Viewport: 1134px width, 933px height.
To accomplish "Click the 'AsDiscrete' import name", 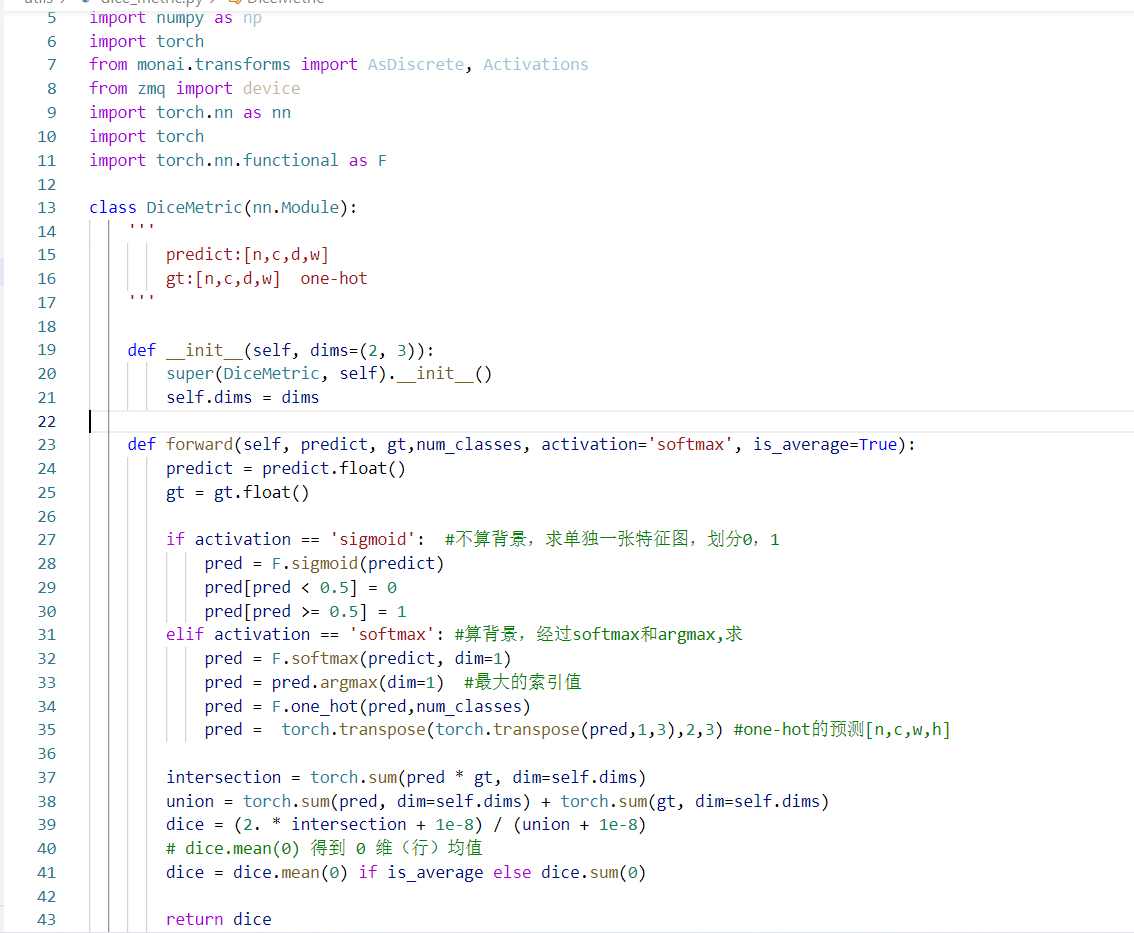I will pyautogui.click(x=416, y=64).
